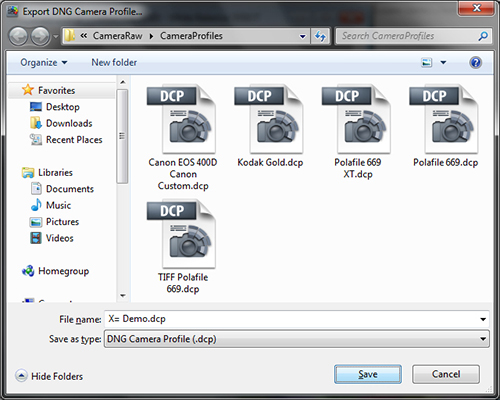Image resolution: width=500 pixels, height=400 pixels.
Task: Click the Cancel button
Action: [x=446, y=374]
